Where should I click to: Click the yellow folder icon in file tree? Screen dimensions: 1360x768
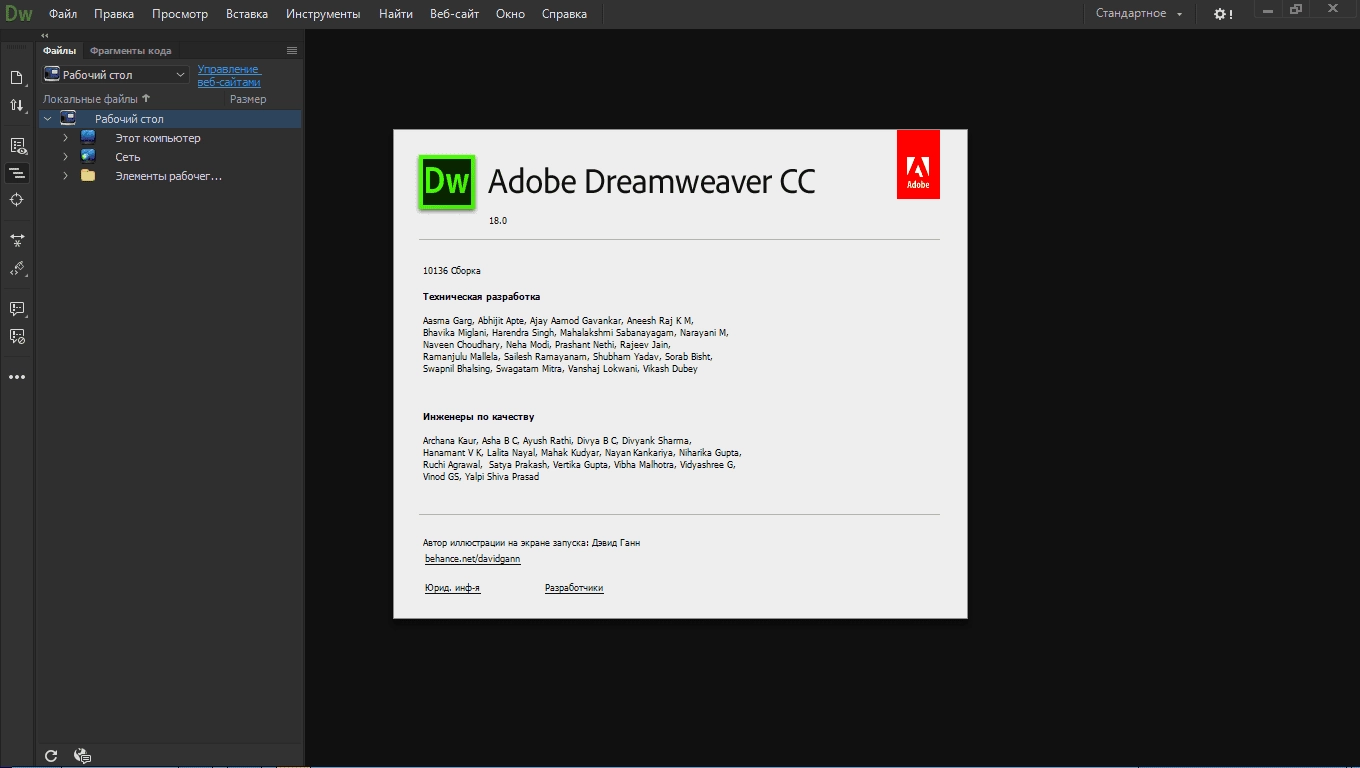(88, 176)
